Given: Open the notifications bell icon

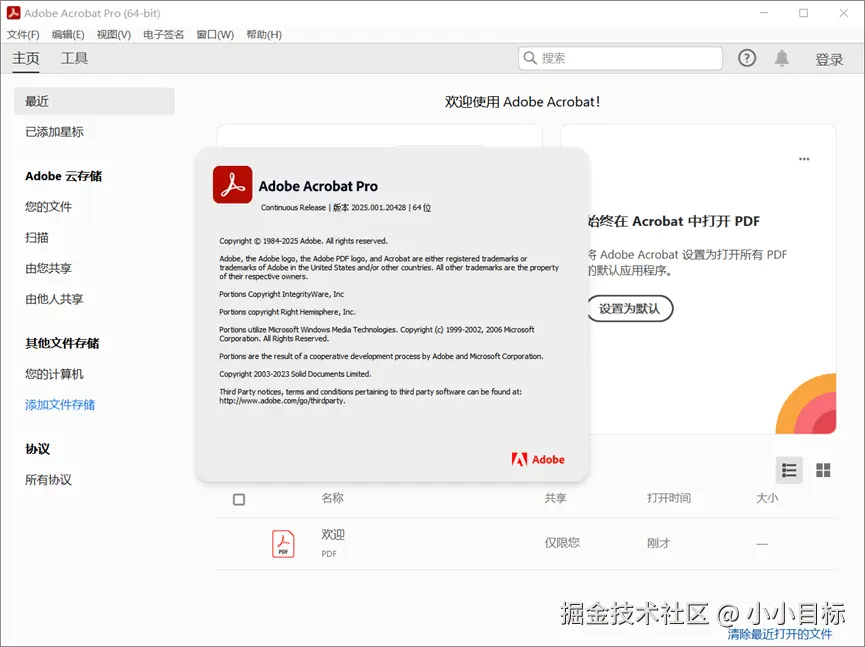Looking at the screenshot, I should pos(782,58).
